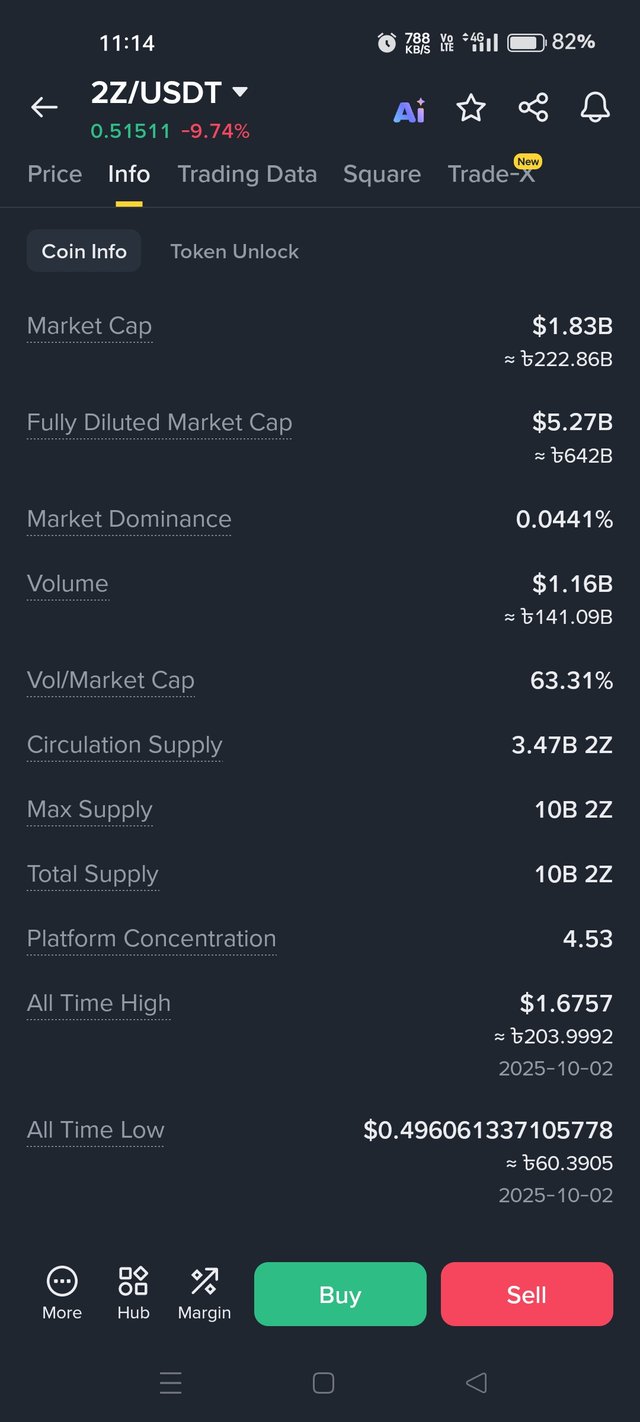The width and height of the screenshot is (640, 1422).
Task: Tap the Platform Concentration label
Action: click(x=151, y=938)
